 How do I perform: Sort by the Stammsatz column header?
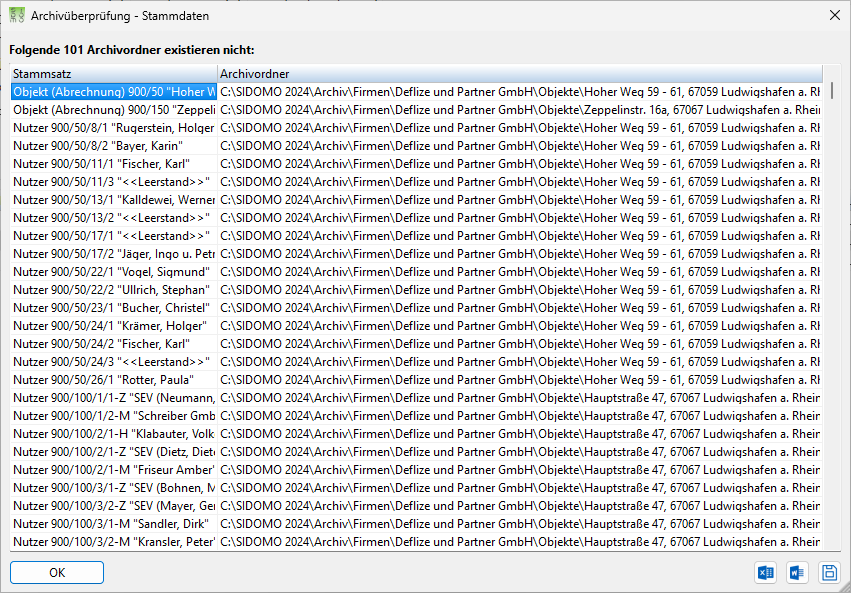[113, 74]
